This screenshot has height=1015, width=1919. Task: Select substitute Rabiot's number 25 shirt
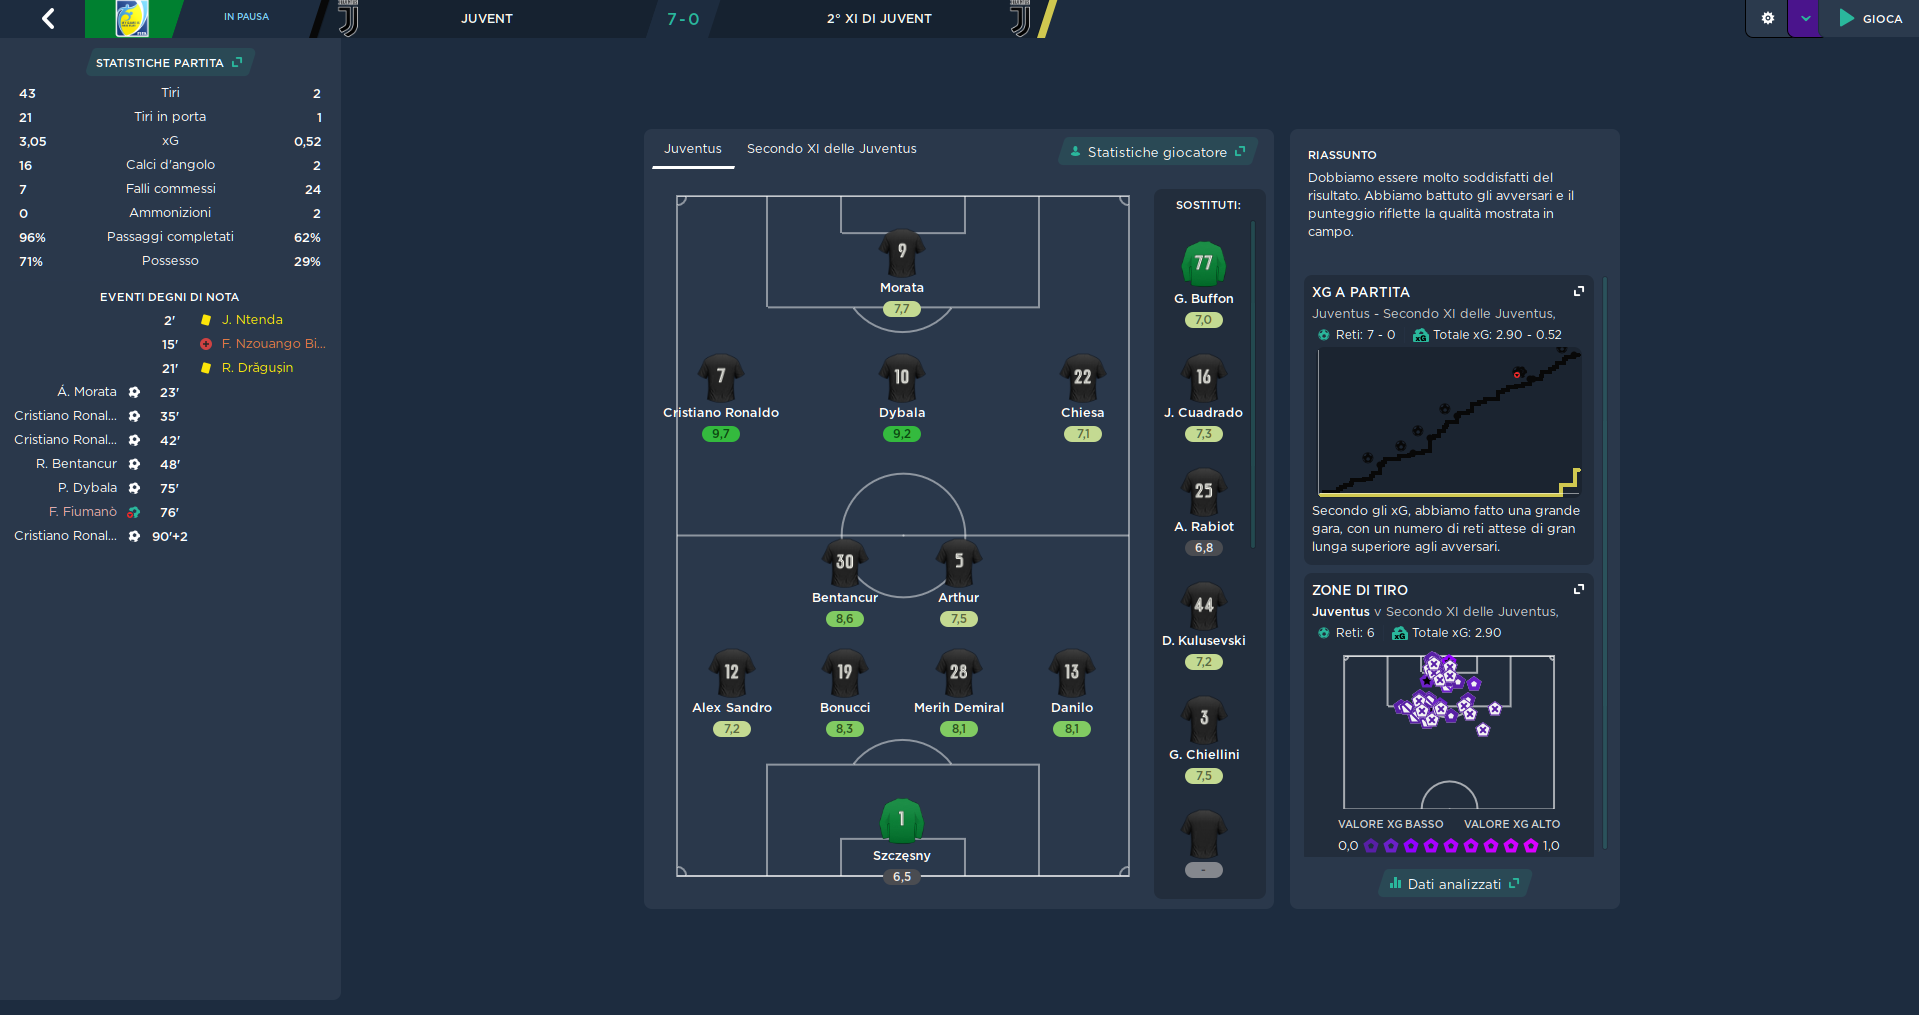click(x=1204, y=492)
